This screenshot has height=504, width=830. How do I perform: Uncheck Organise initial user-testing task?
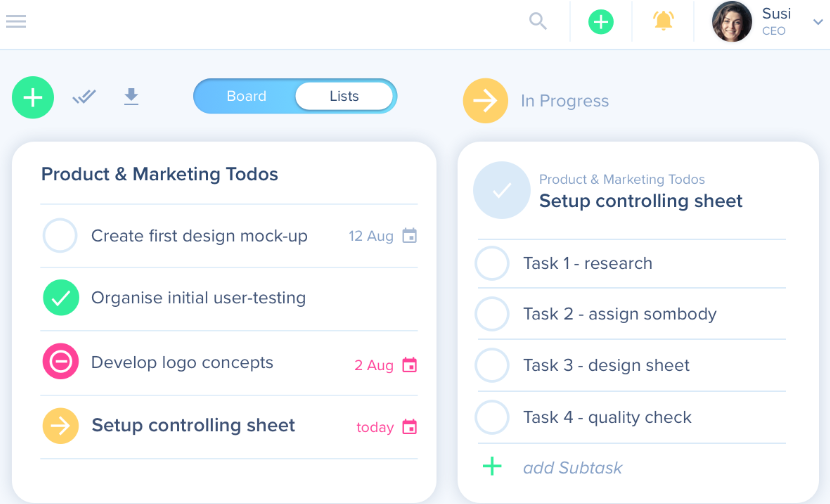tap(60, 298)
